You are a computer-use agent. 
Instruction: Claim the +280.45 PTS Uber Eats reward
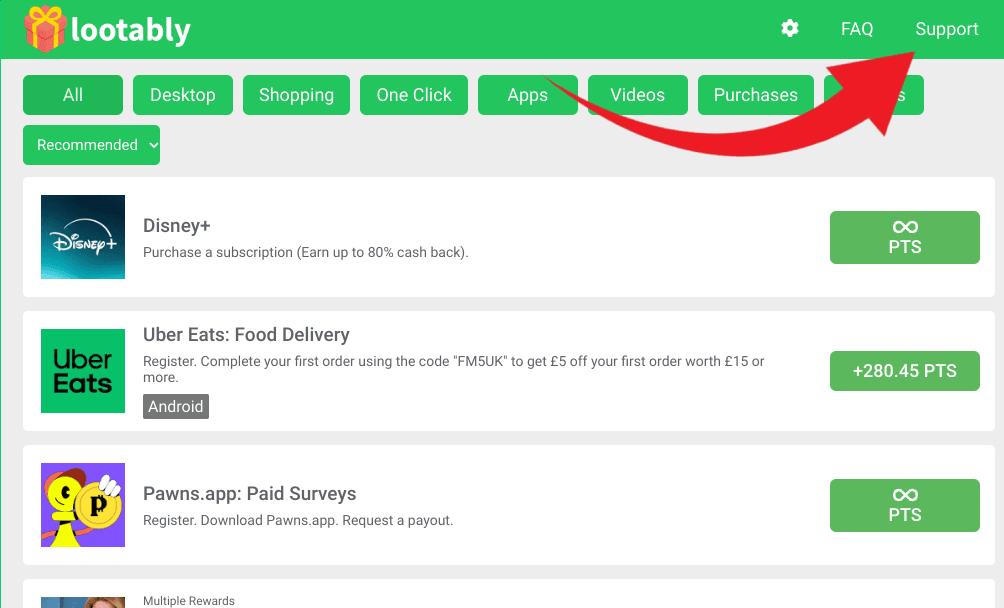click(905, 371)
